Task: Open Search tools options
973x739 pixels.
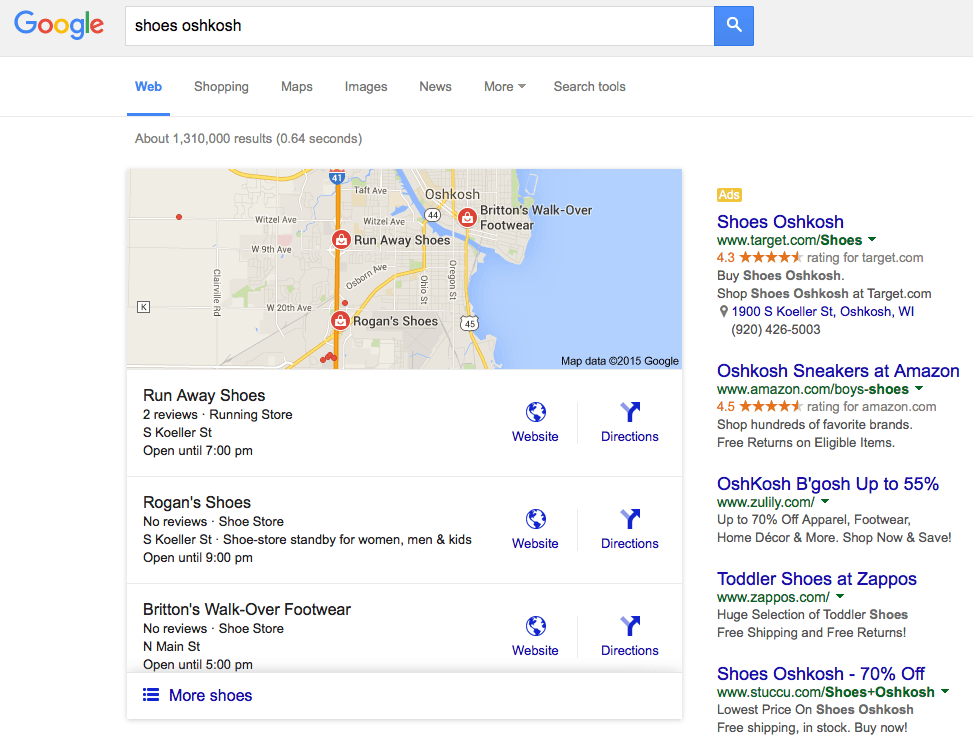Action: tap(590, 87)
